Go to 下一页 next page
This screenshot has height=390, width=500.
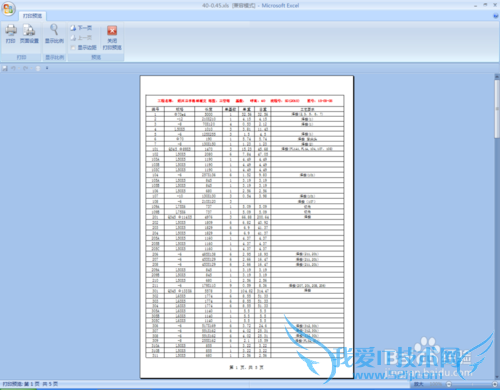tap(81, 28)
